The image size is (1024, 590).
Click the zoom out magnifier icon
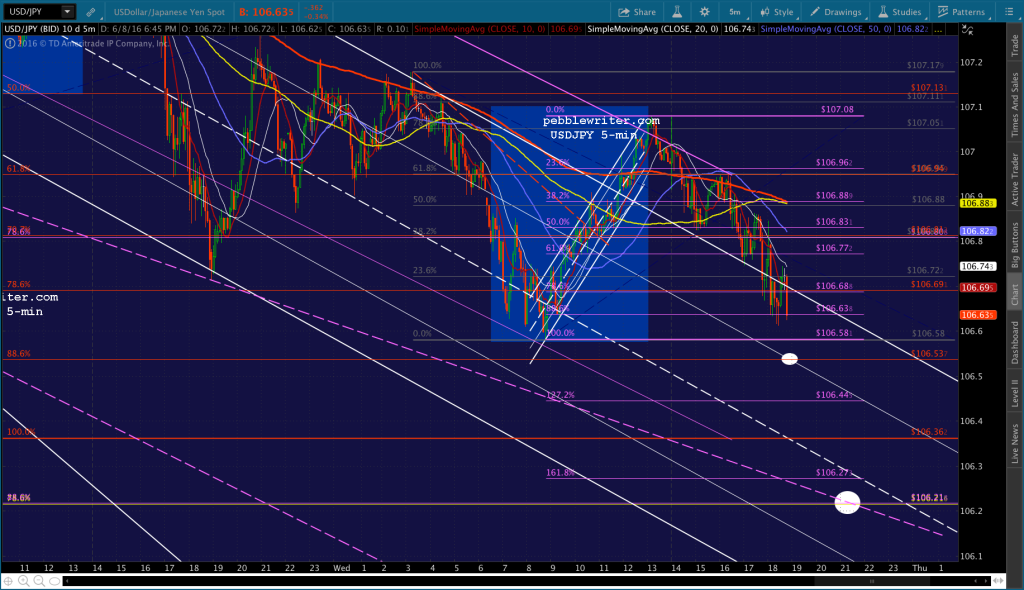click(39, 581)
